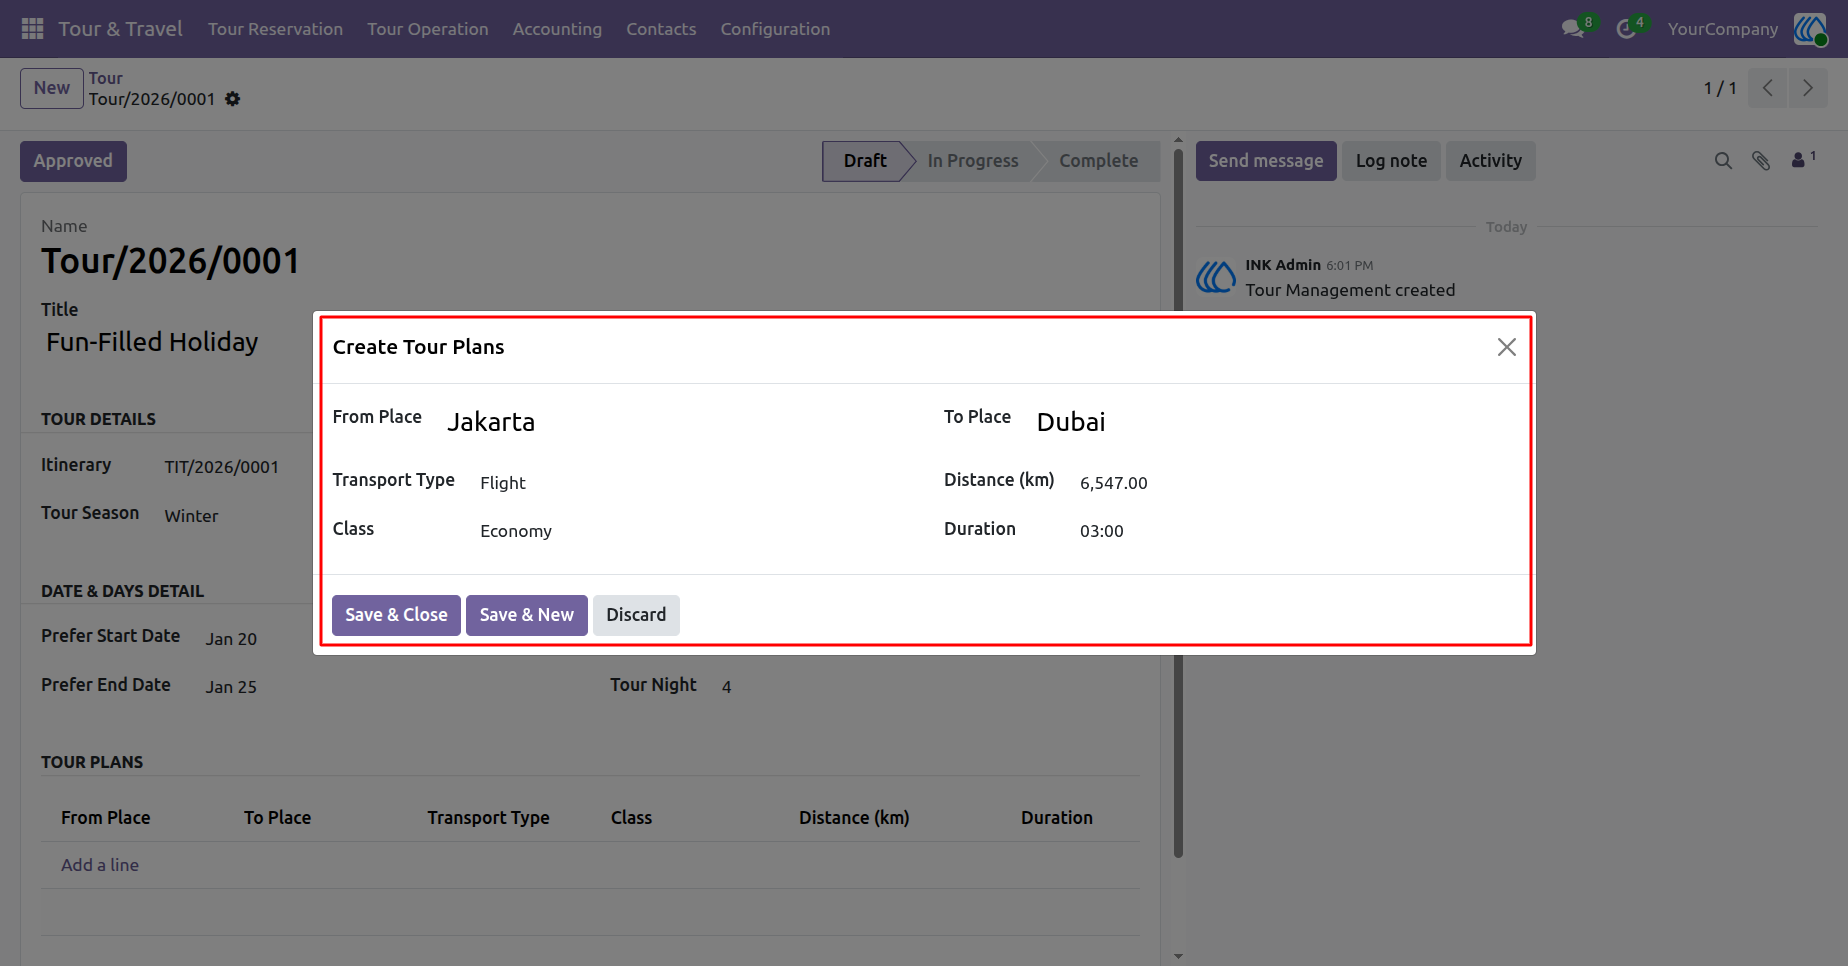
Task: Close the Create Tour Plans dialog
Action: pyautogui.click(x=1507, y=347)
